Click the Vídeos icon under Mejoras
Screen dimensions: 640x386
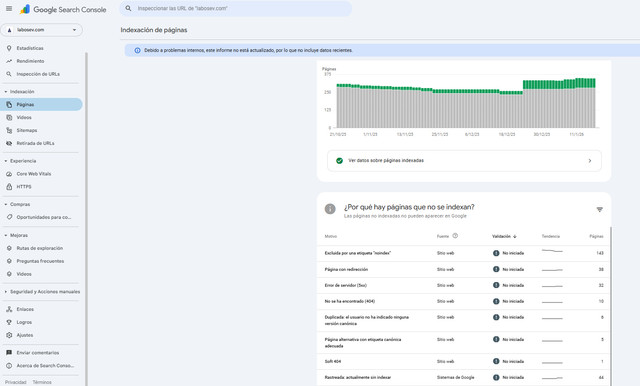coord(9,274)
